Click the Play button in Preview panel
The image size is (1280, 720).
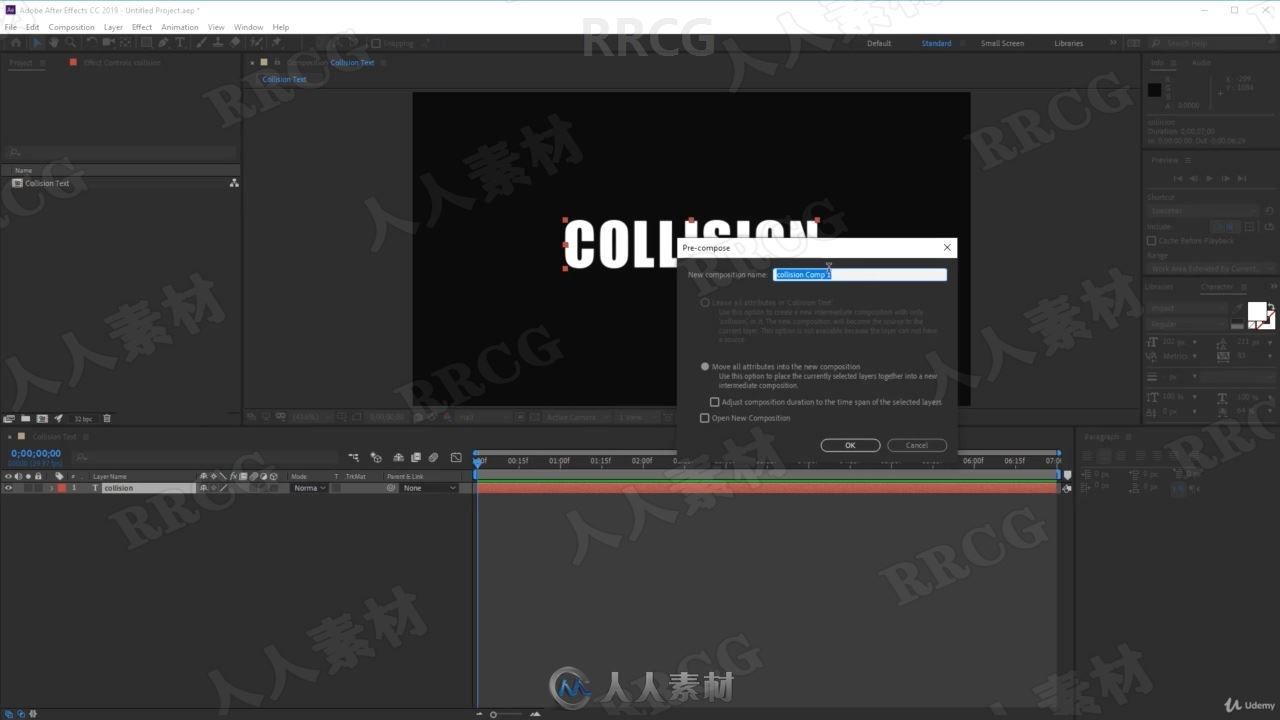[x=1209, y=178]
